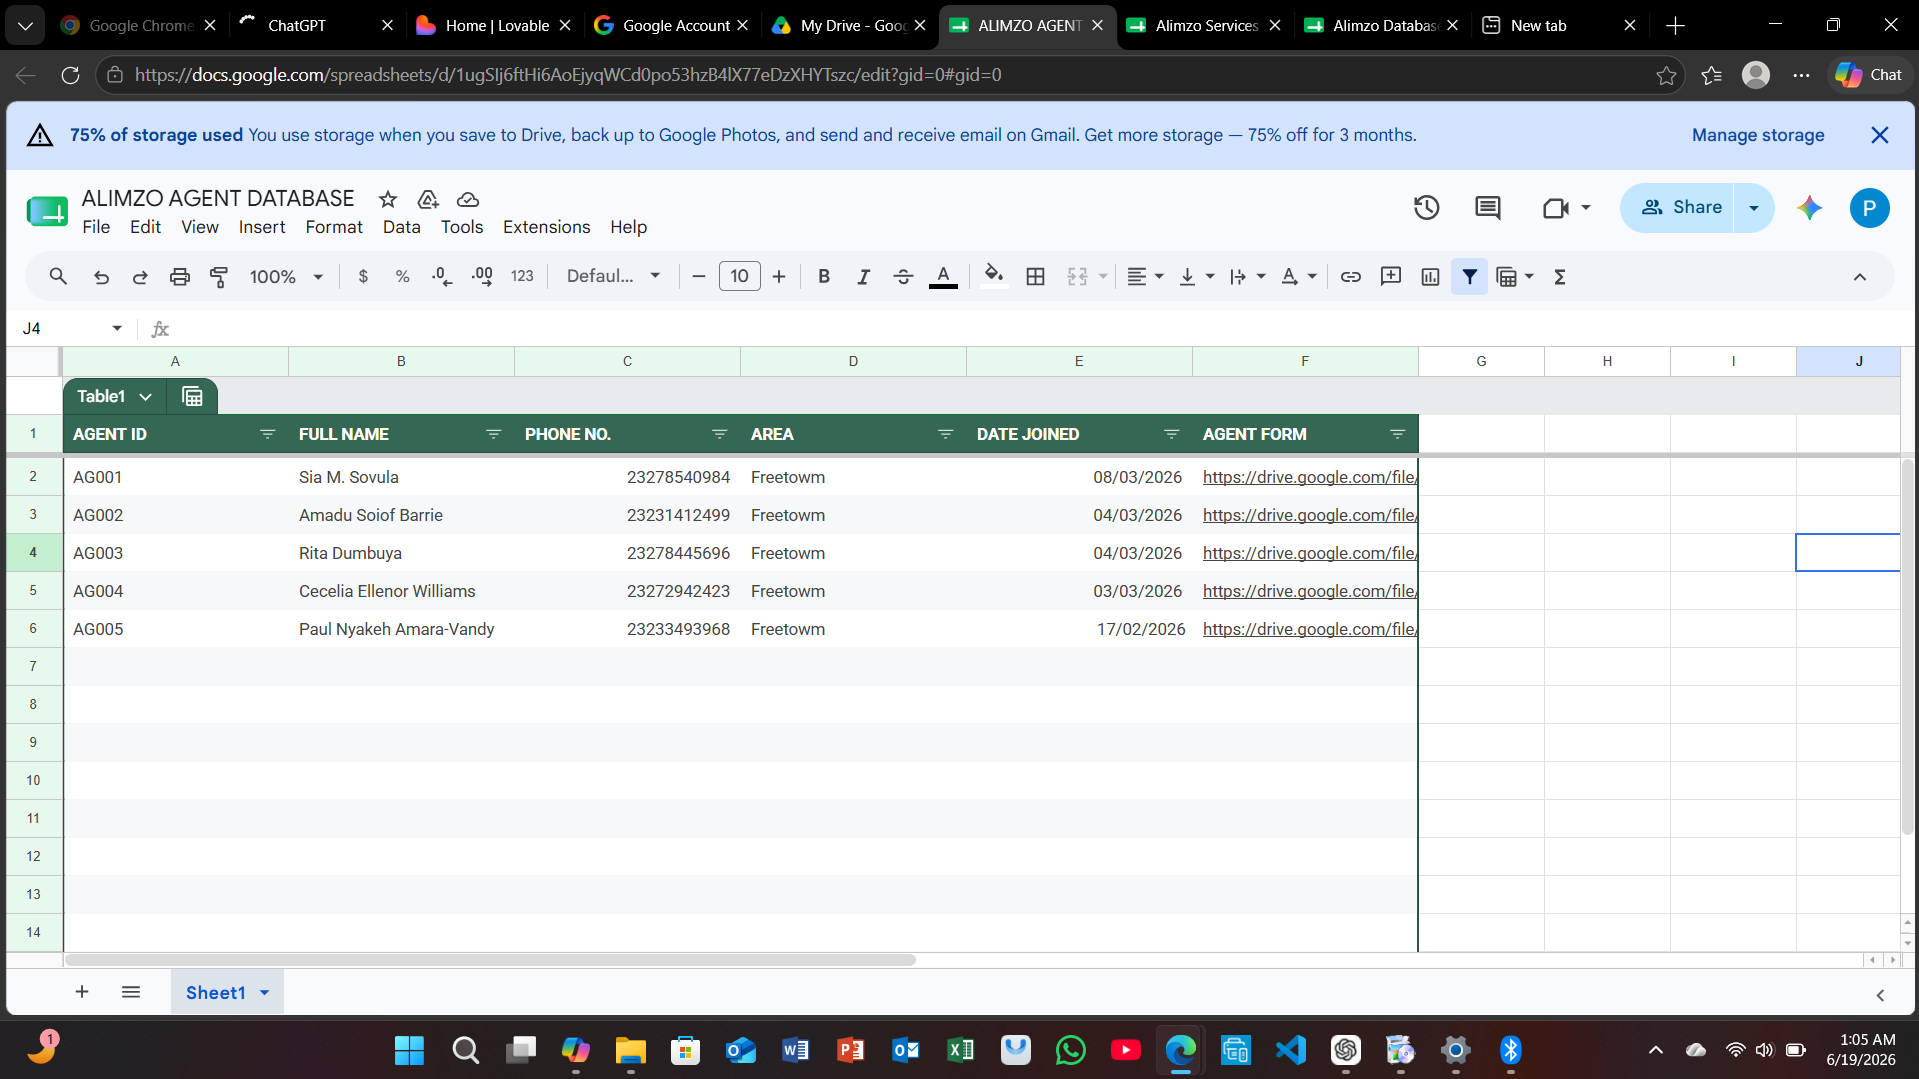Open the fill color picker
Screen dimensions: 1919x1079
pyautogui.click(x=993, y=276)
